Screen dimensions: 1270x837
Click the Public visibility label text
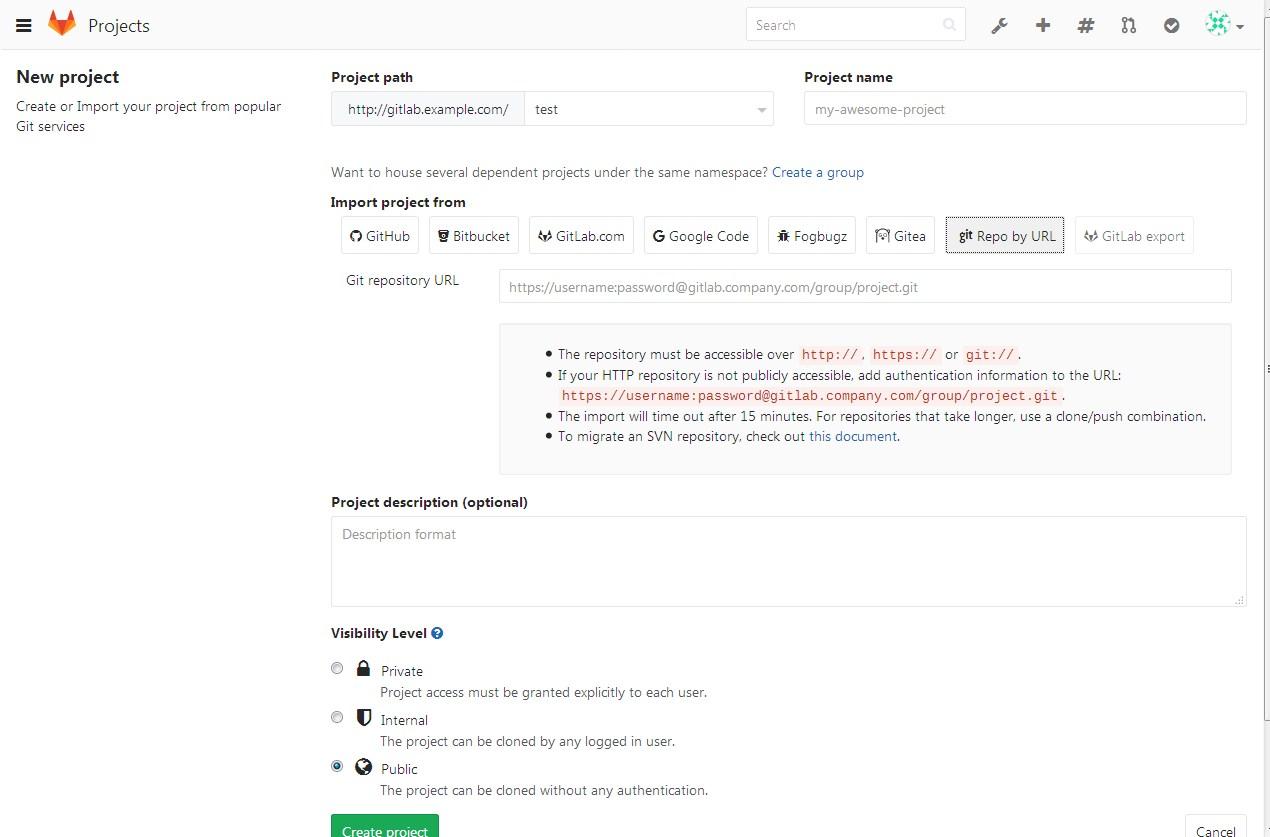[399, 769]
